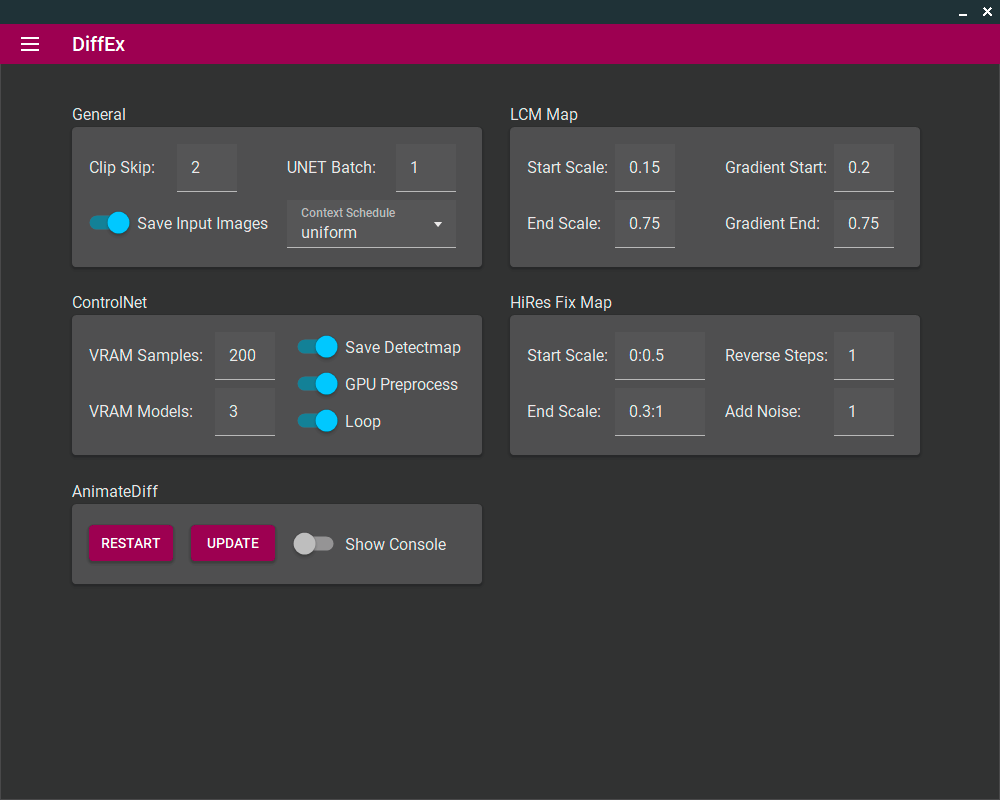
Task: Click the Clip Skip input field
Action: coord(206,168)
